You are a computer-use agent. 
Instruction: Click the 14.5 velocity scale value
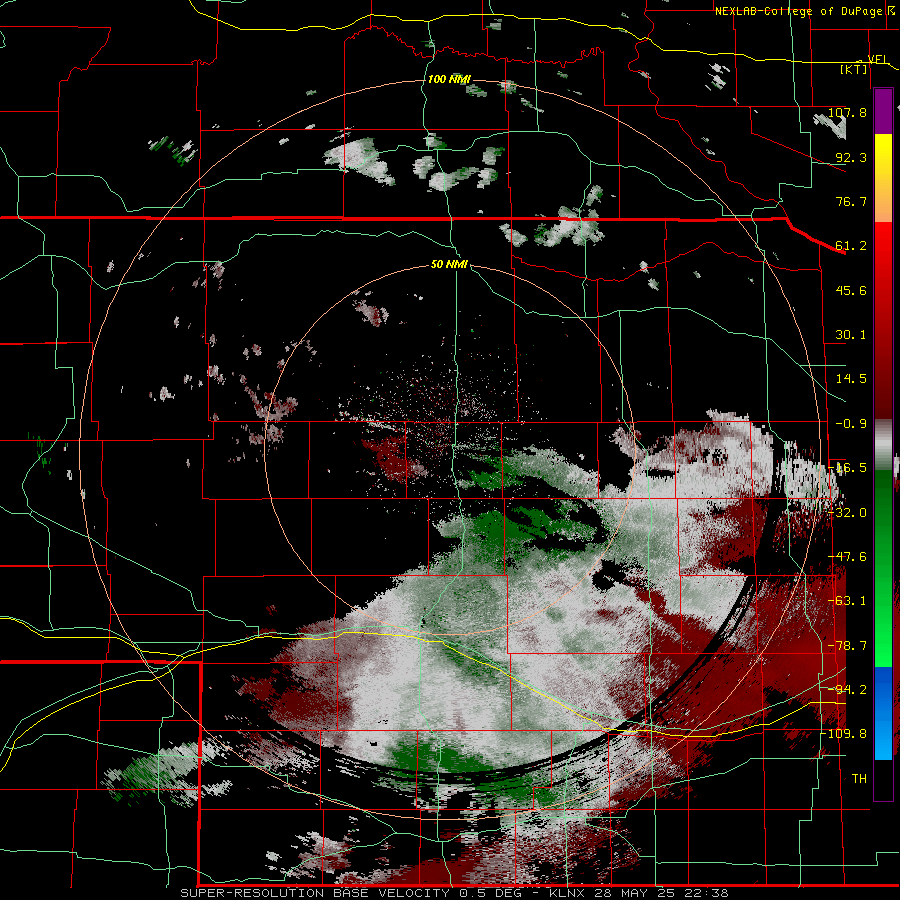coord(851,379)
